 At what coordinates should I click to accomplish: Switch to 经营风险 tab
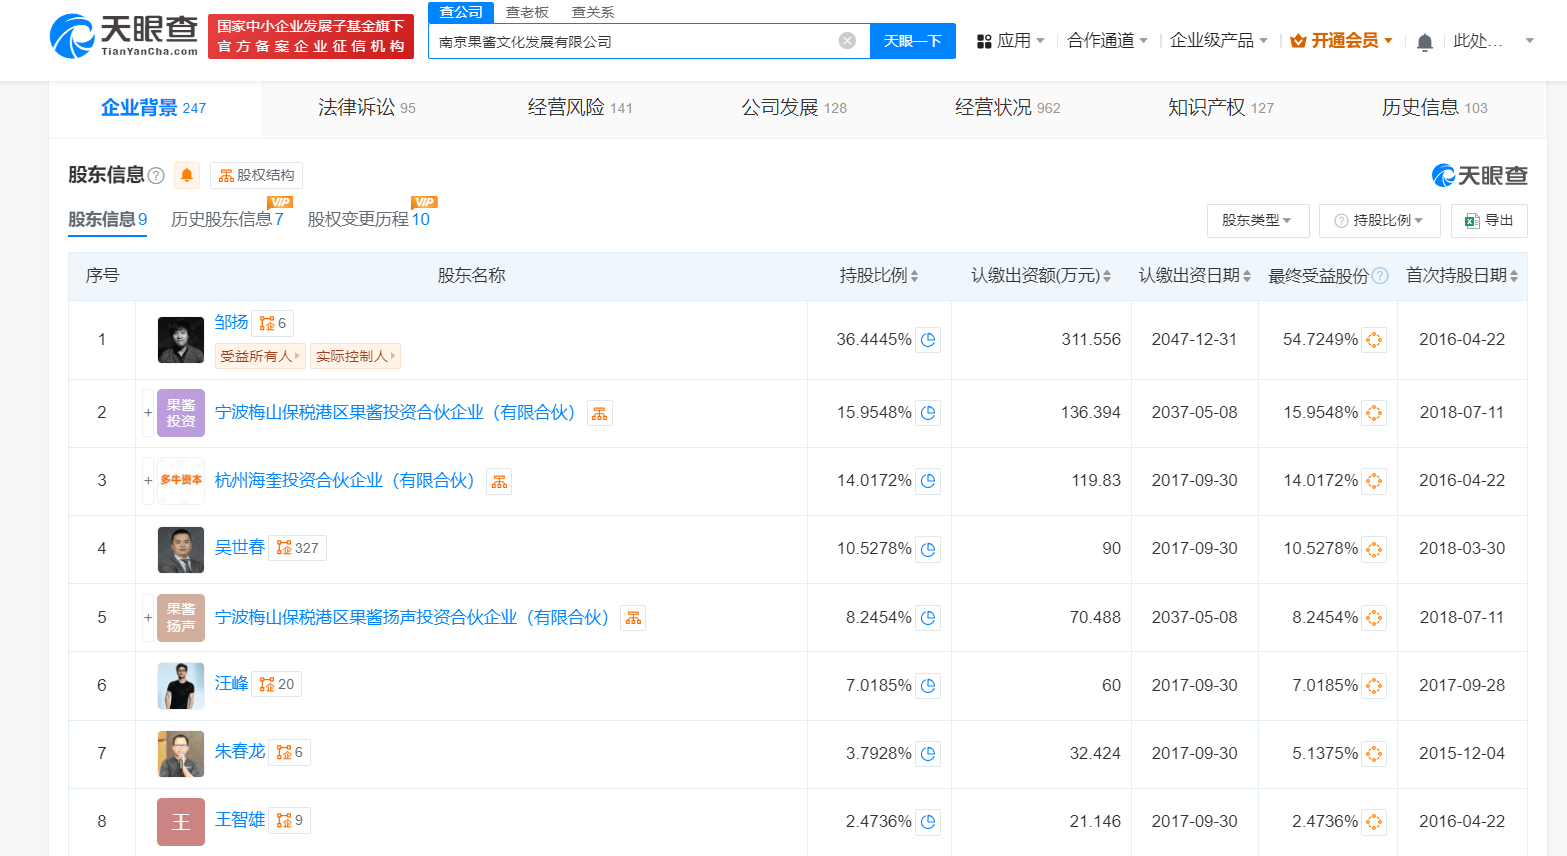click(x=580, y=108)
